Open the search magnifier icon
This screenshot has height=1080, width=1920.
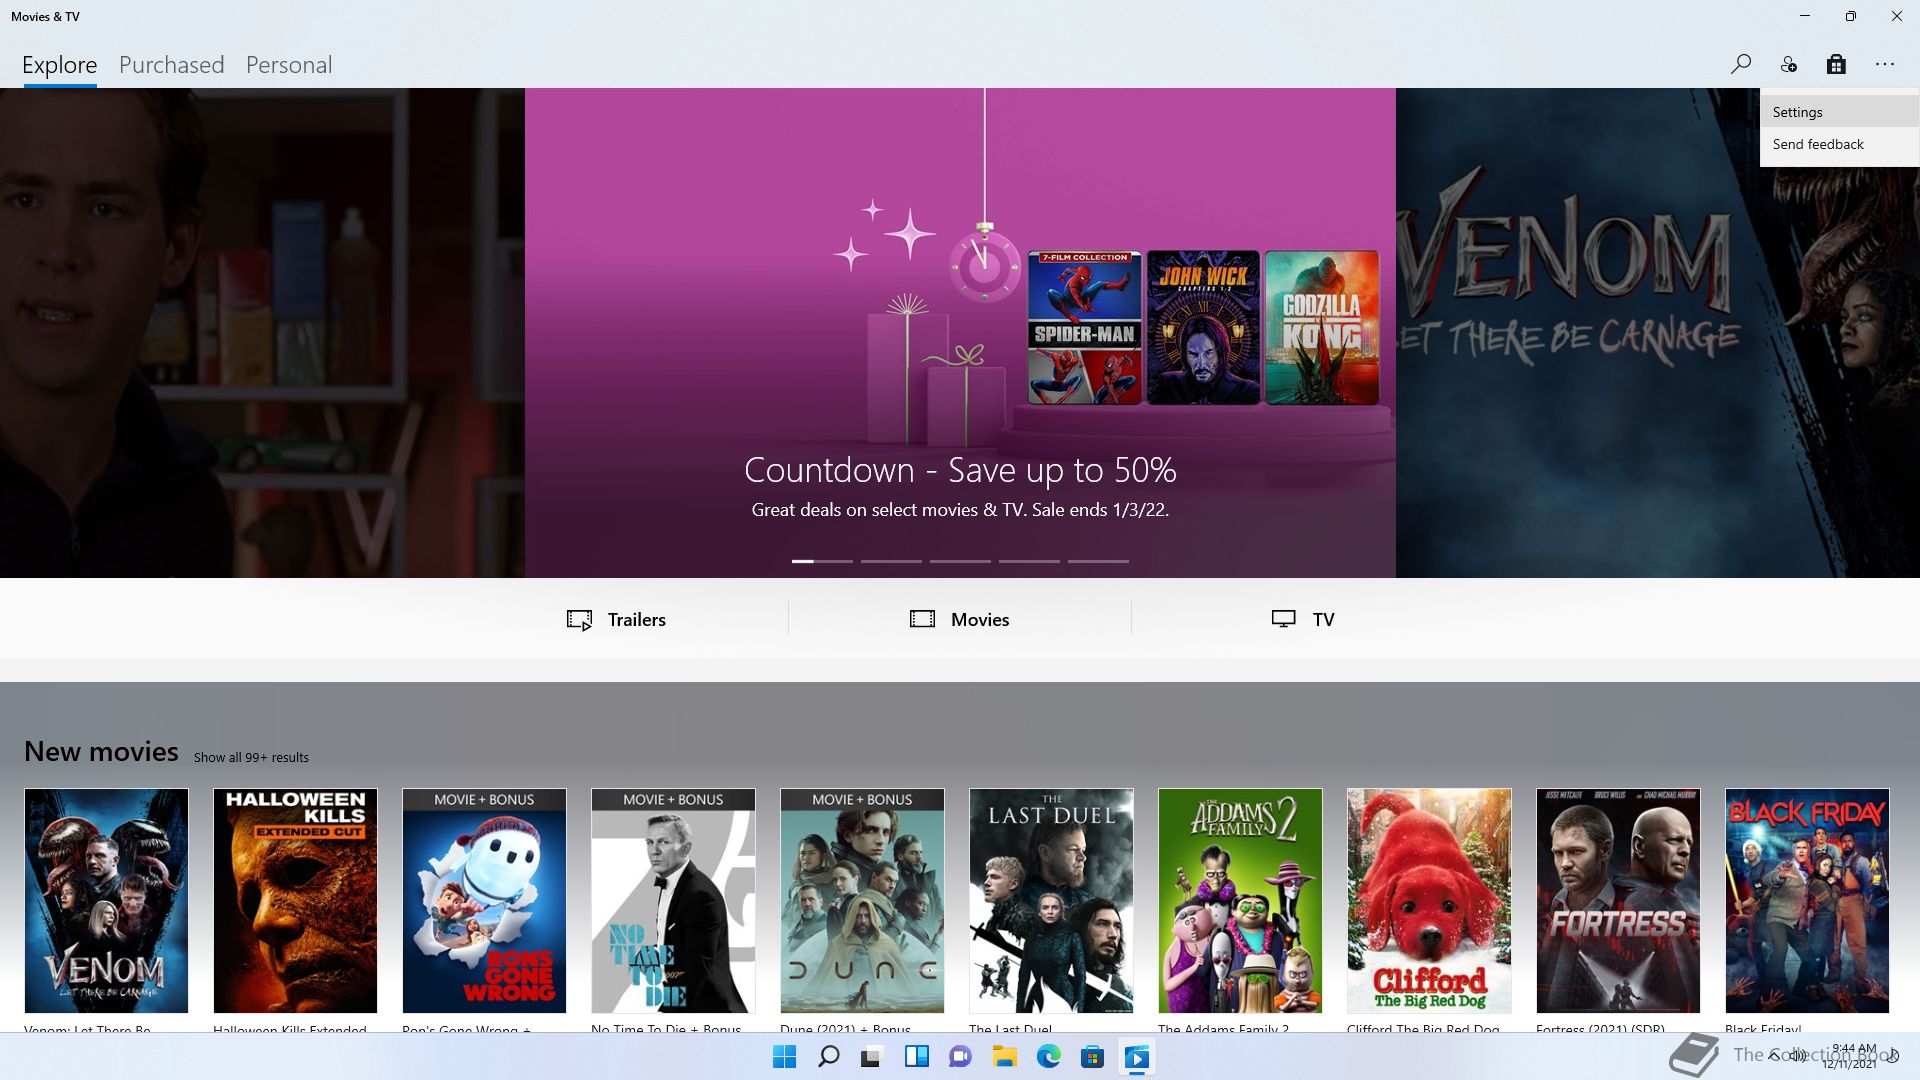click(1740, 64)
